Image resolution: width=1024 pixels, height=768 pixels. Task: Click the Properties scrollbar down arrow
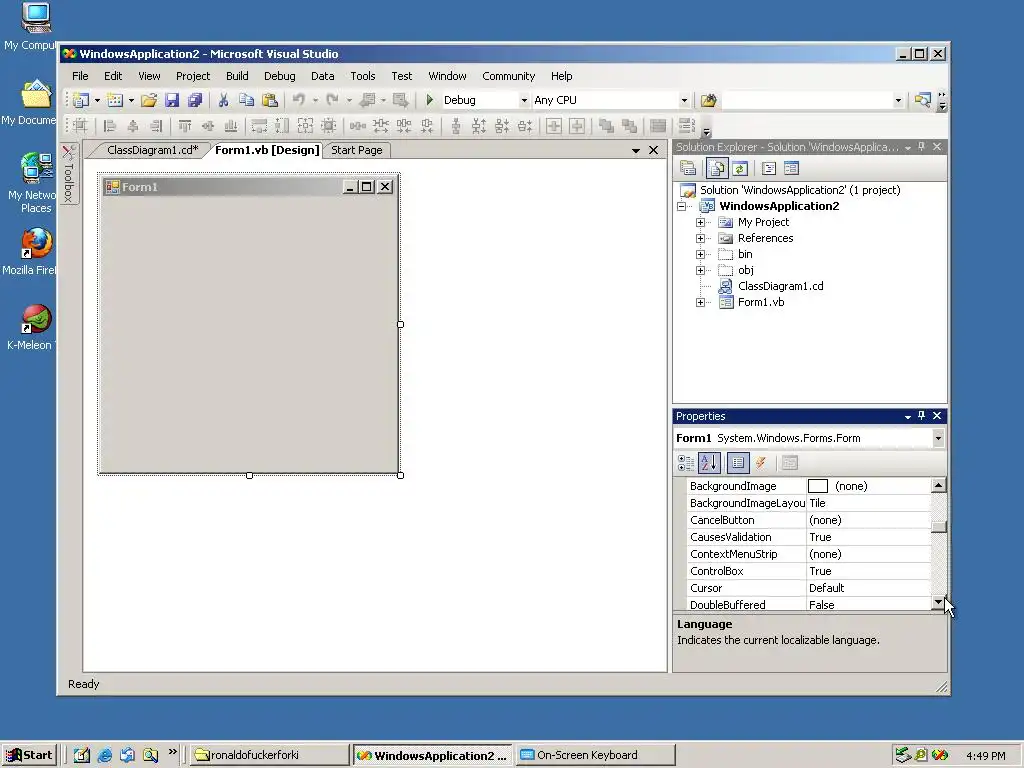[938, 603]
